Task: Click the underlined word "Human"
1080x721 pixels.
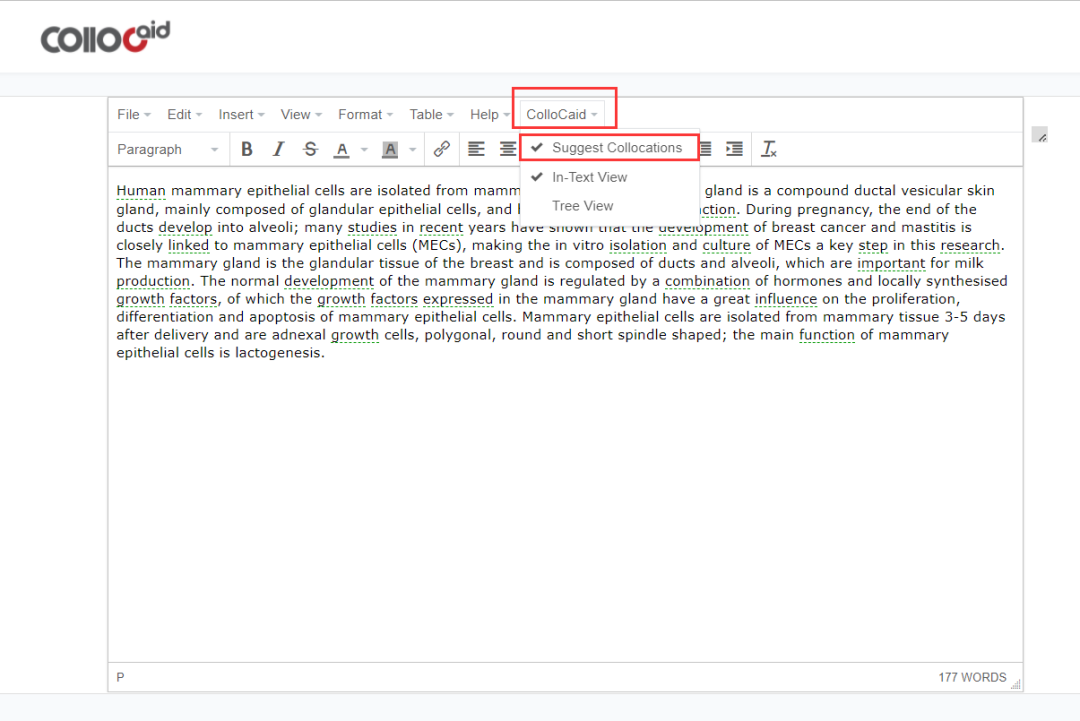Action: pos(141,191)
